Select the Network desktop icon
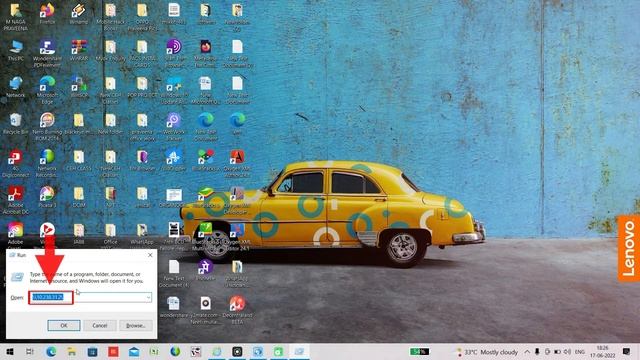The height and width of the screenshot is (360, 640). click(x=16, y=87)
